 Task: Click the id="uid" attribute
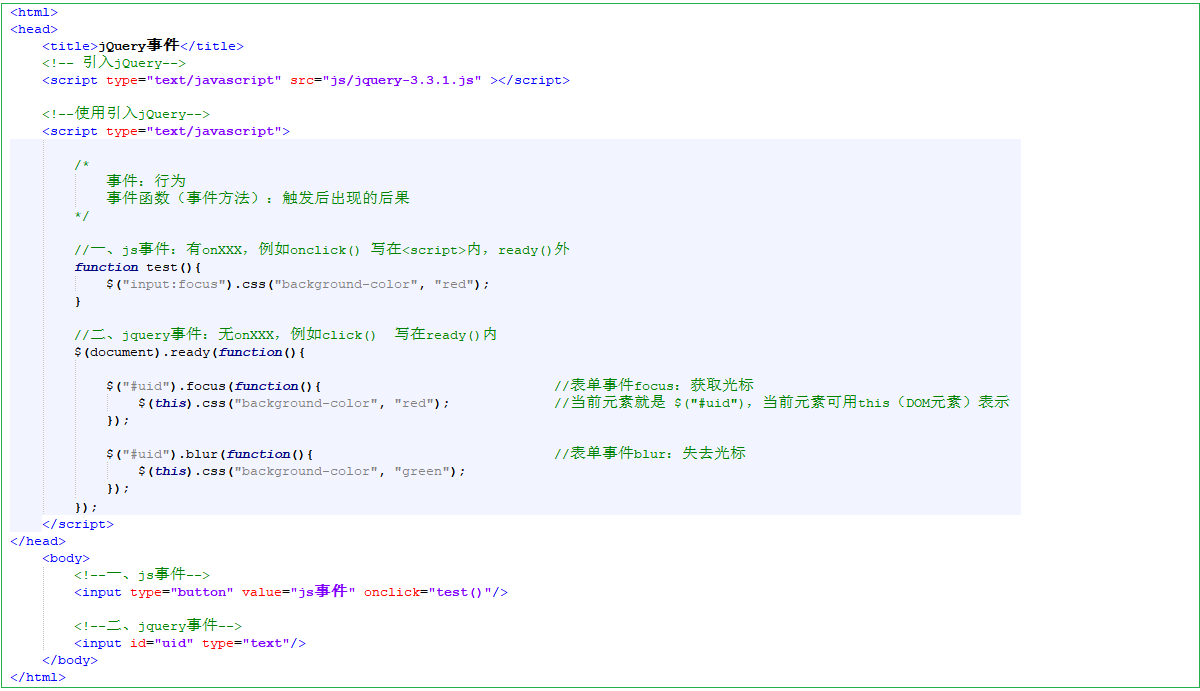click(x=162, y=643)
